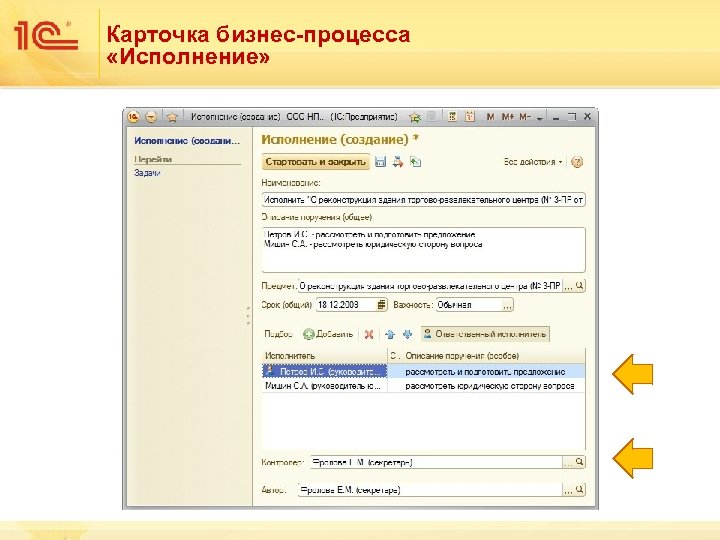Click the green arrow document icon in toolbar

point(416,162)
